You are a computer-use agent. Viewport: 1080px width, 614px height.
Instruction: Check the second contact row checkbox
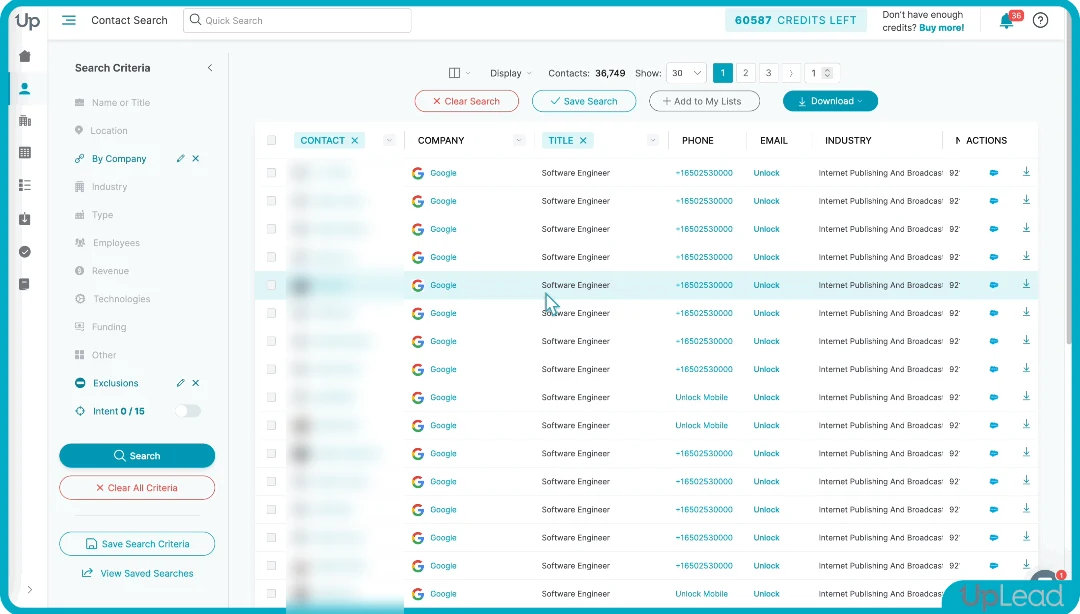click(x=271, y=201)
